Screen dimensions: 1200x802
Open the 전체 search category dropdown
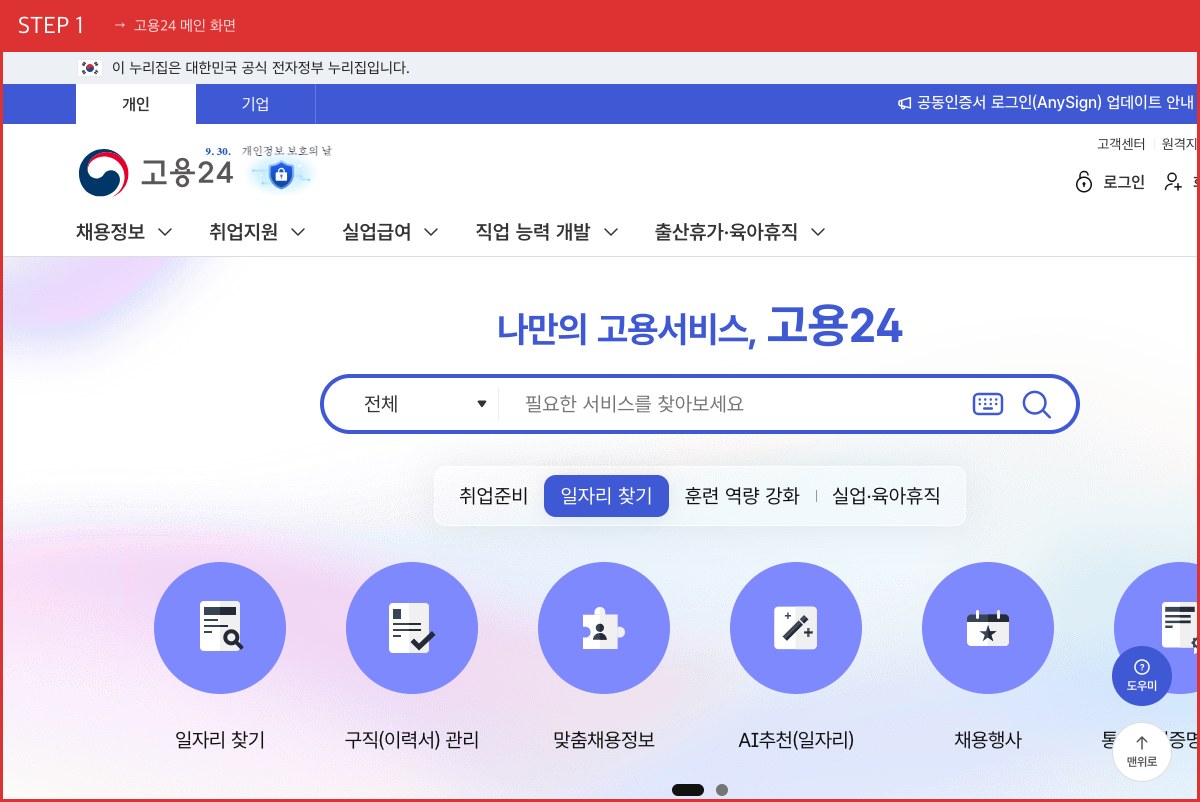pos(424,404)
